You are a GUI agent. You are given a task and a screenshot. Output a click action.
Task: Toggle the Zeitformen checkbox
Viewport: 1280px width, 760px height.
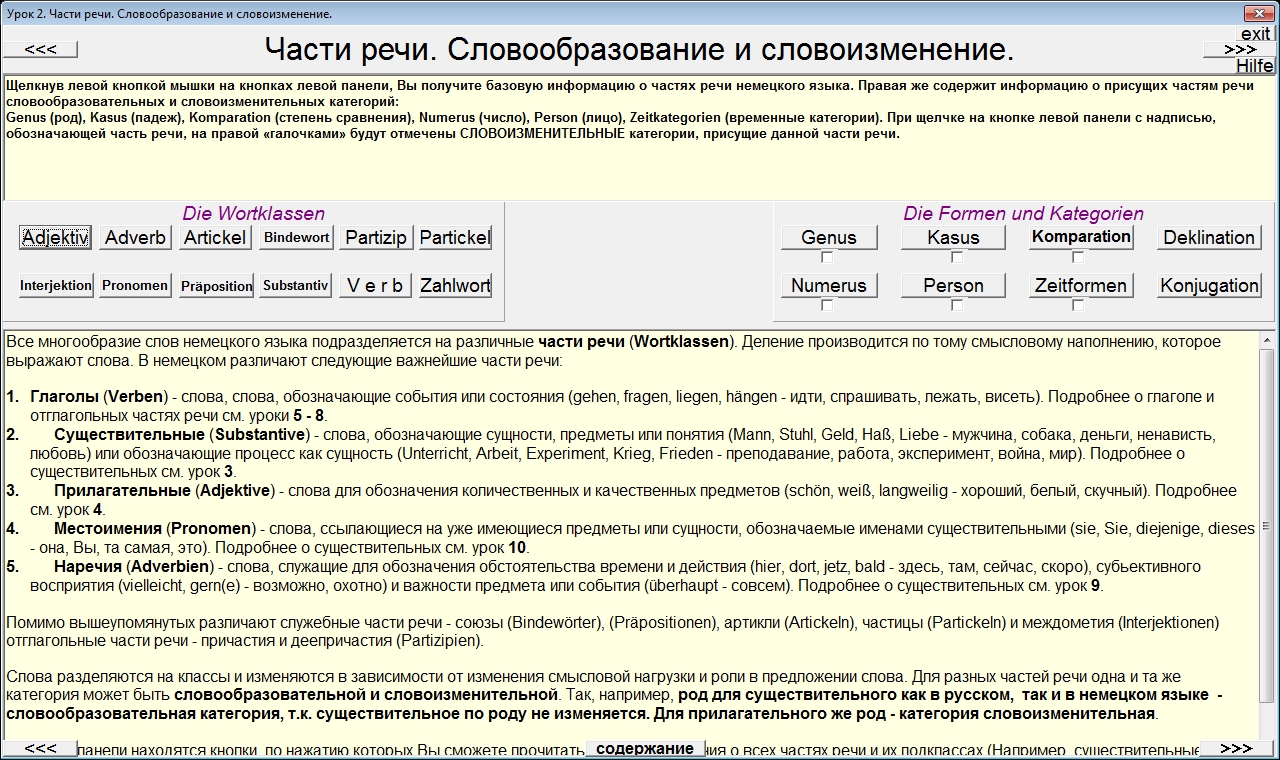click(x=1078, y=305)
